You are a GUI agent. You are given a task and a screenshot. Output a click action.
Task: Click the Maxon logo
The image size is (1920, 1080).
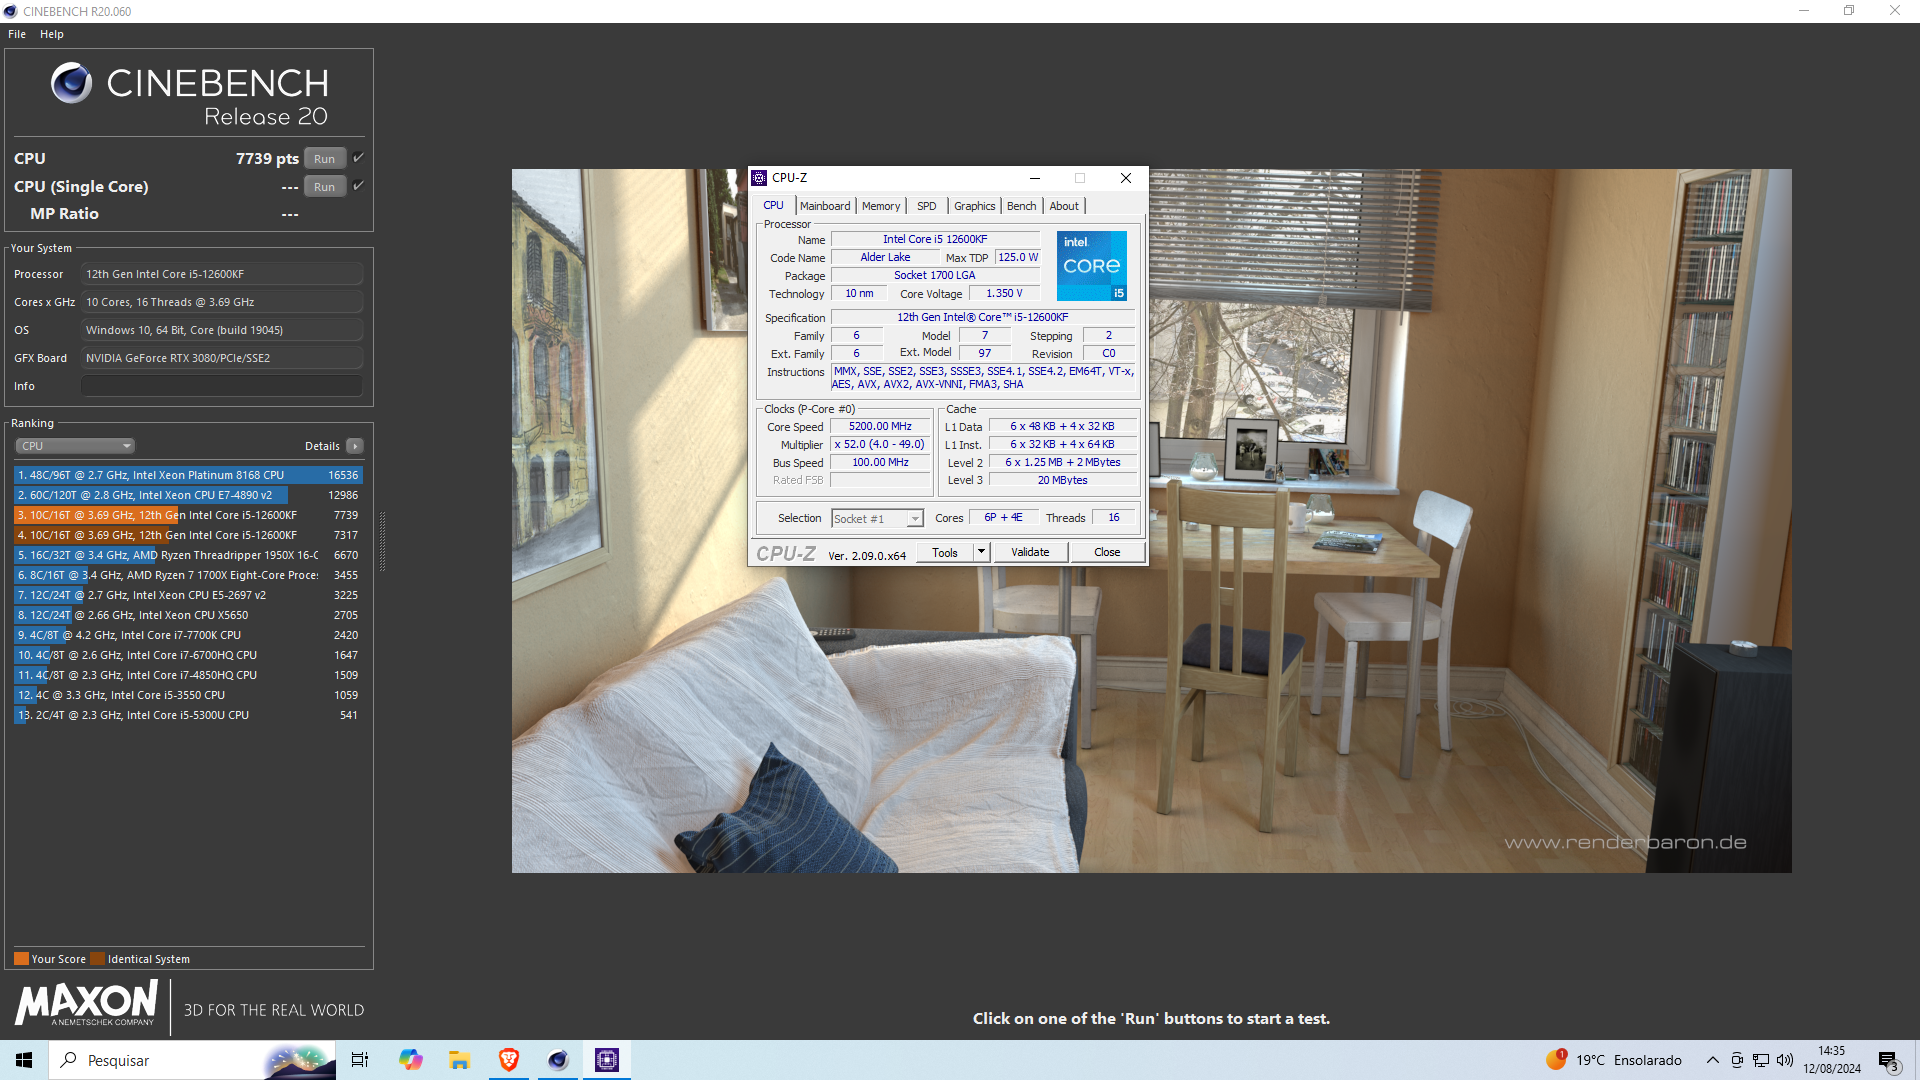pyautogui.click(x=86, y=1003)
